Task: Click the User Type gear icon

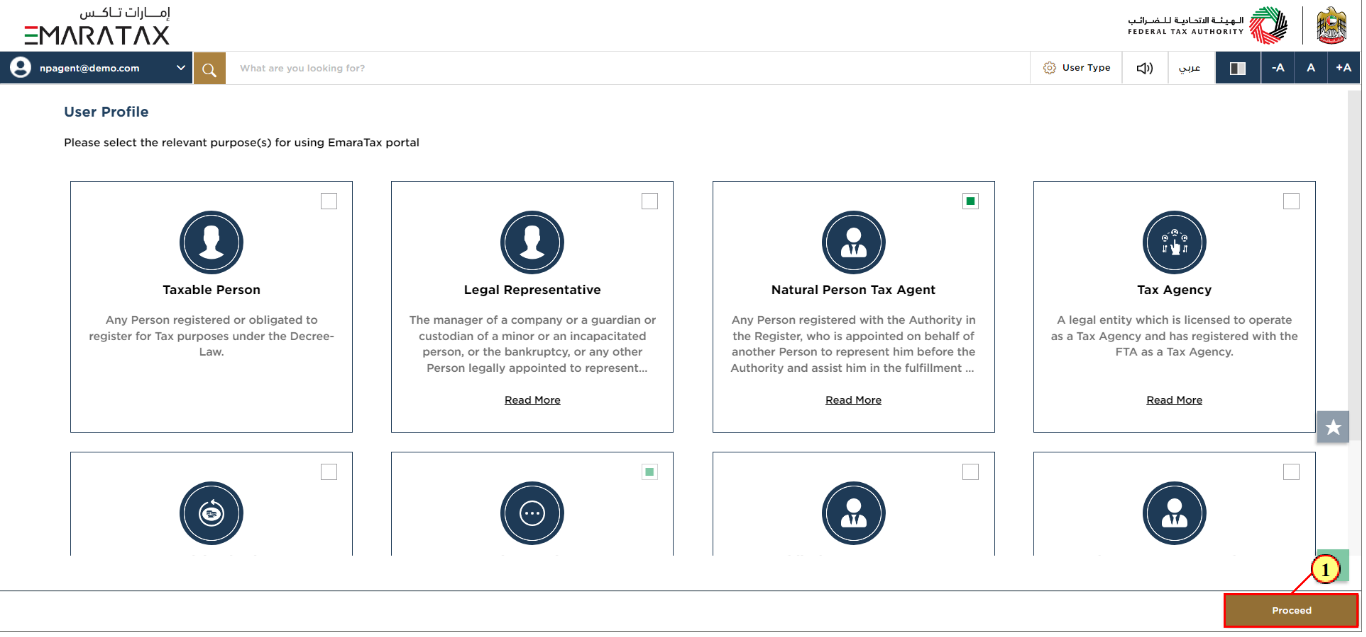Action: 1049,68
